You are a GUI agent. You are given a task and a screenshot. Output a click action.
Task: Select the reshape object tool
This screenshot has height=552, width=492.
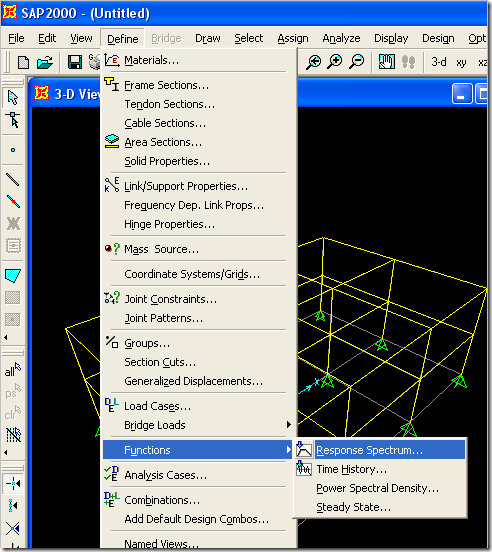[x=13, y=120]
